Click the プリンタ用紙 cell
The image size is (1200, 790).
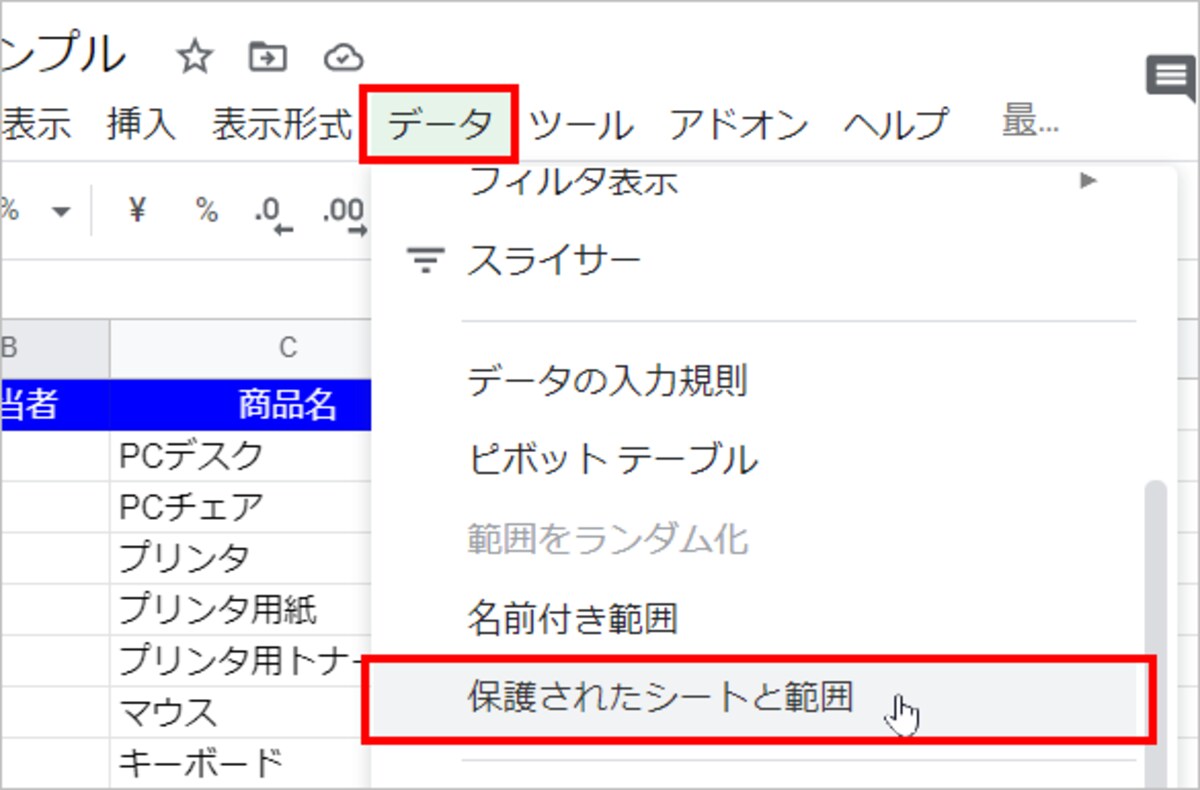(241, 609)
